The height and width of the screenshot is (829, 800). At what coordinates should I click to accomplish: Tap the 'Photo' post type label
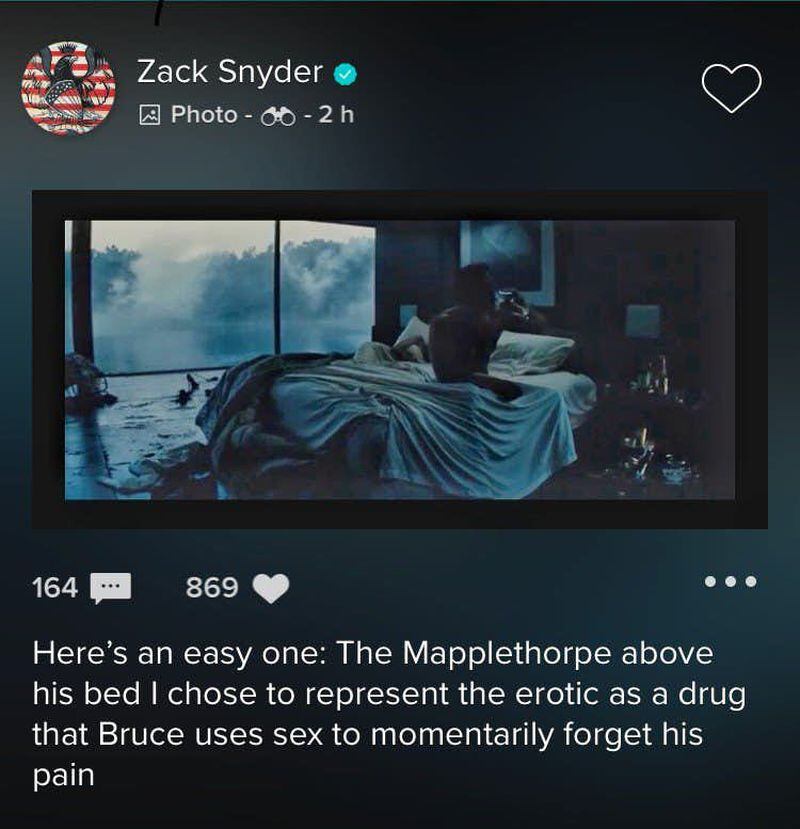(204, 115)
